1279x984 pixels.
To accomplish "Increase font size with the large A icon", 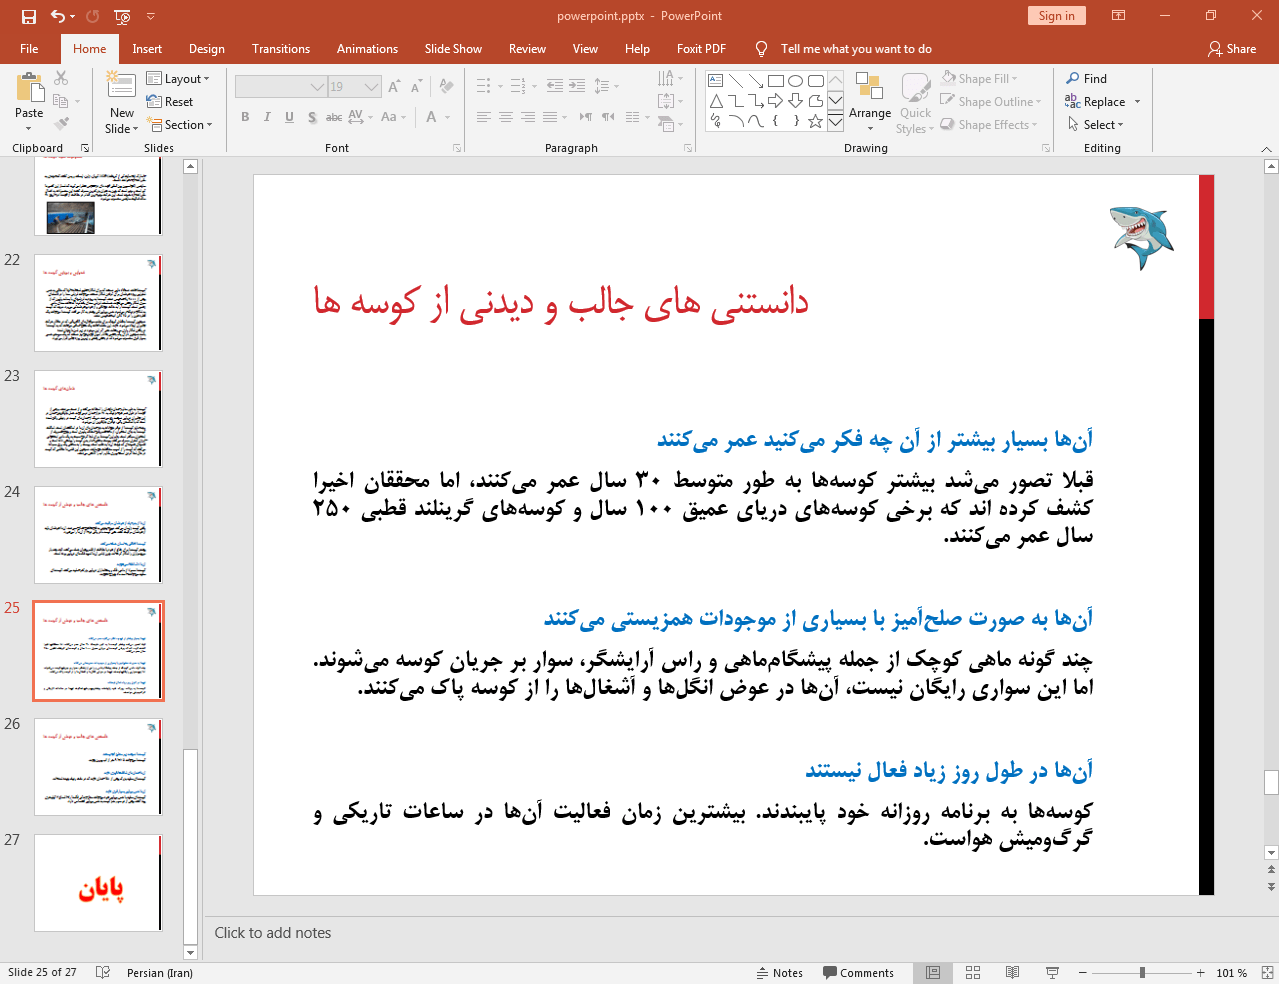I will (x=394, y=87).
